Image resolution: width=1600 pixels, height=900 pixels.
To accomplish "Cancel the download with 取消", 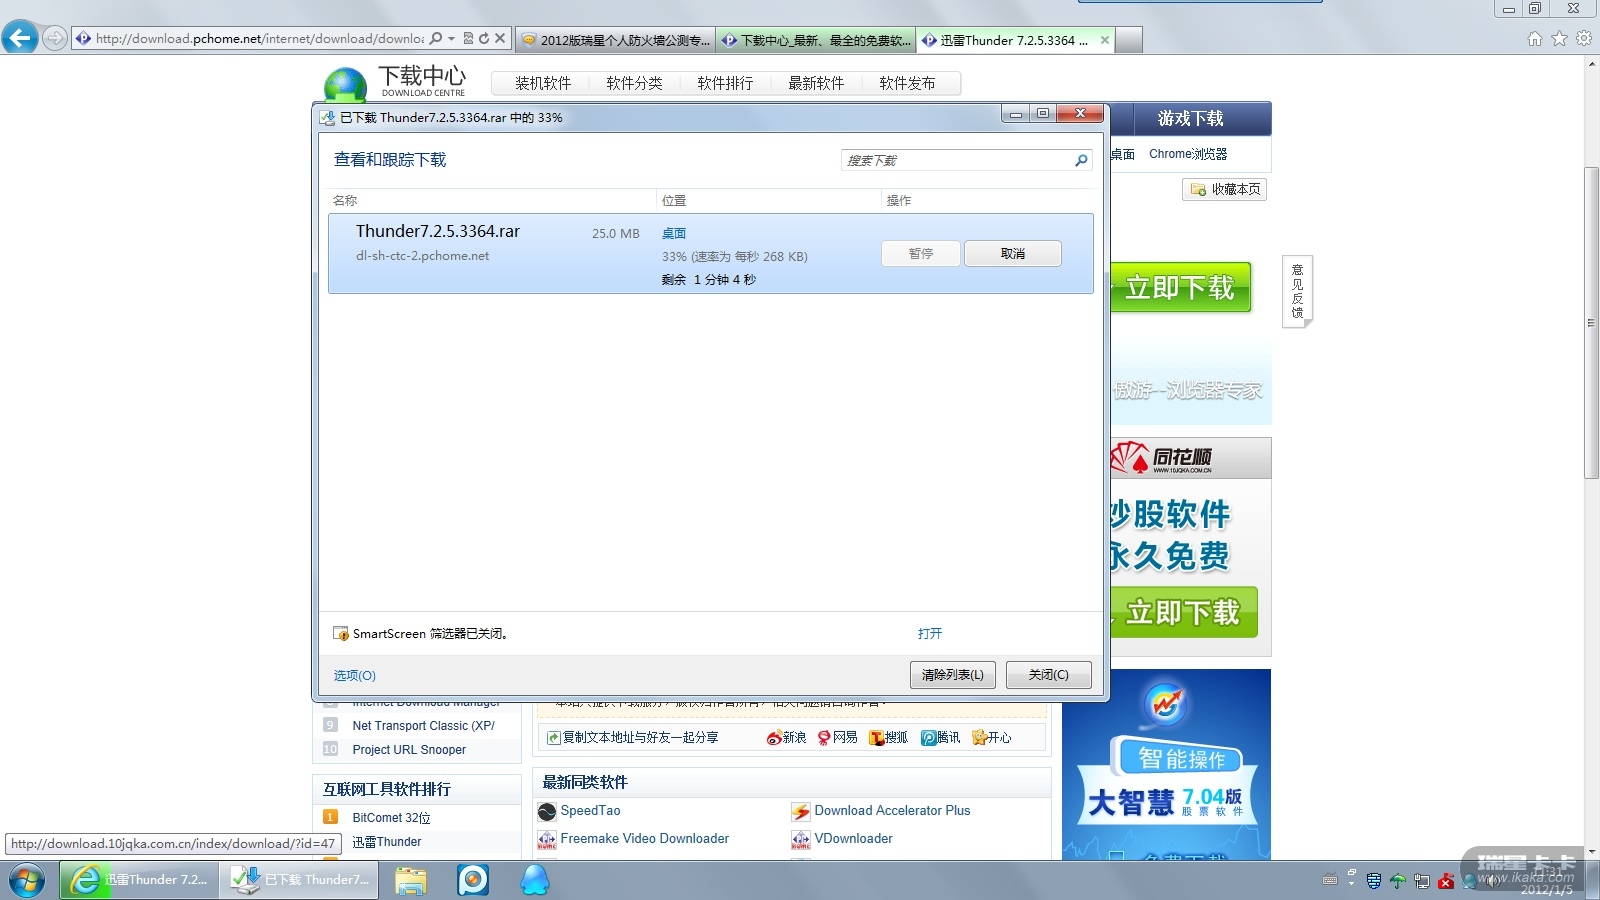I will click(1013, 254).
